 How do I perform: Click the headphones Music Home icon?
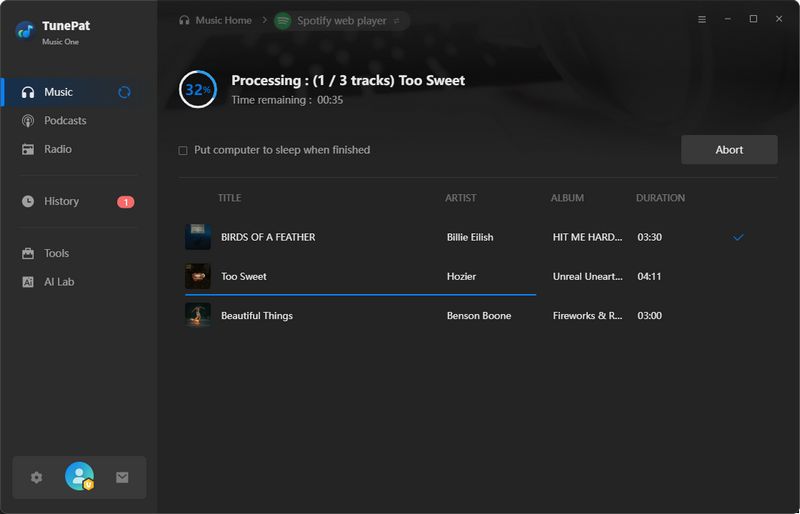pyautogui.click(x=184, y=21)
